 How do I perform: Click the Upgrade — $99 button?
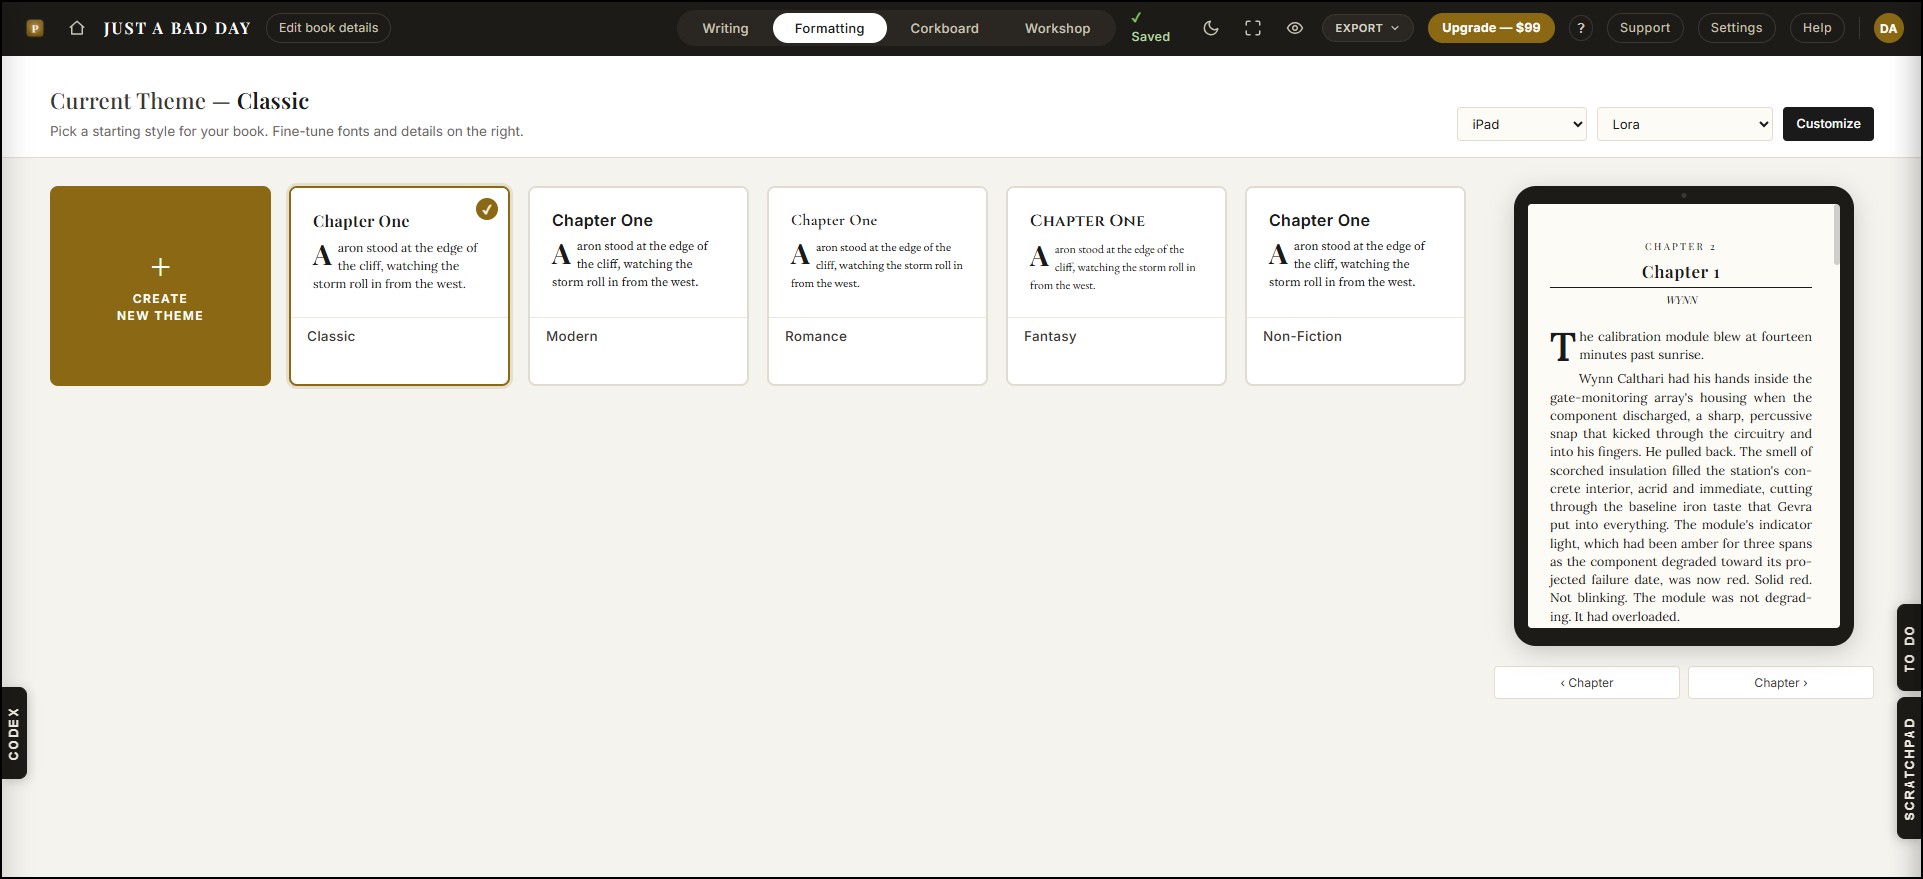[1491, 28]
